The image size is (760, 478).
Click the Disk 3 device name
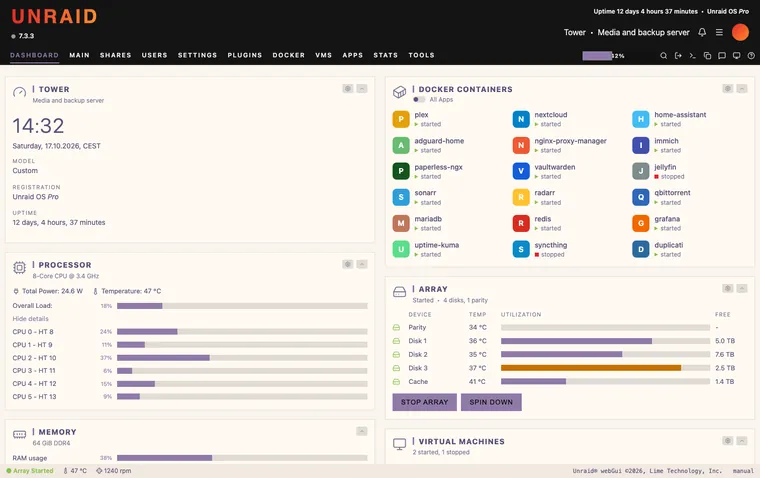click(x=418, y=368)
